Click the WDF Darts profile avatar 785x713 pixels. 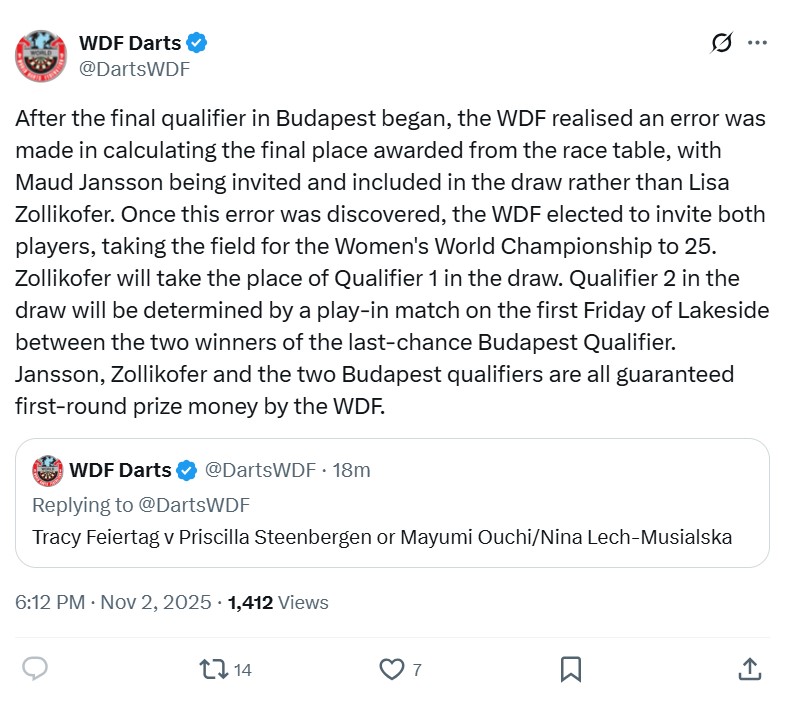pos(40,56)
